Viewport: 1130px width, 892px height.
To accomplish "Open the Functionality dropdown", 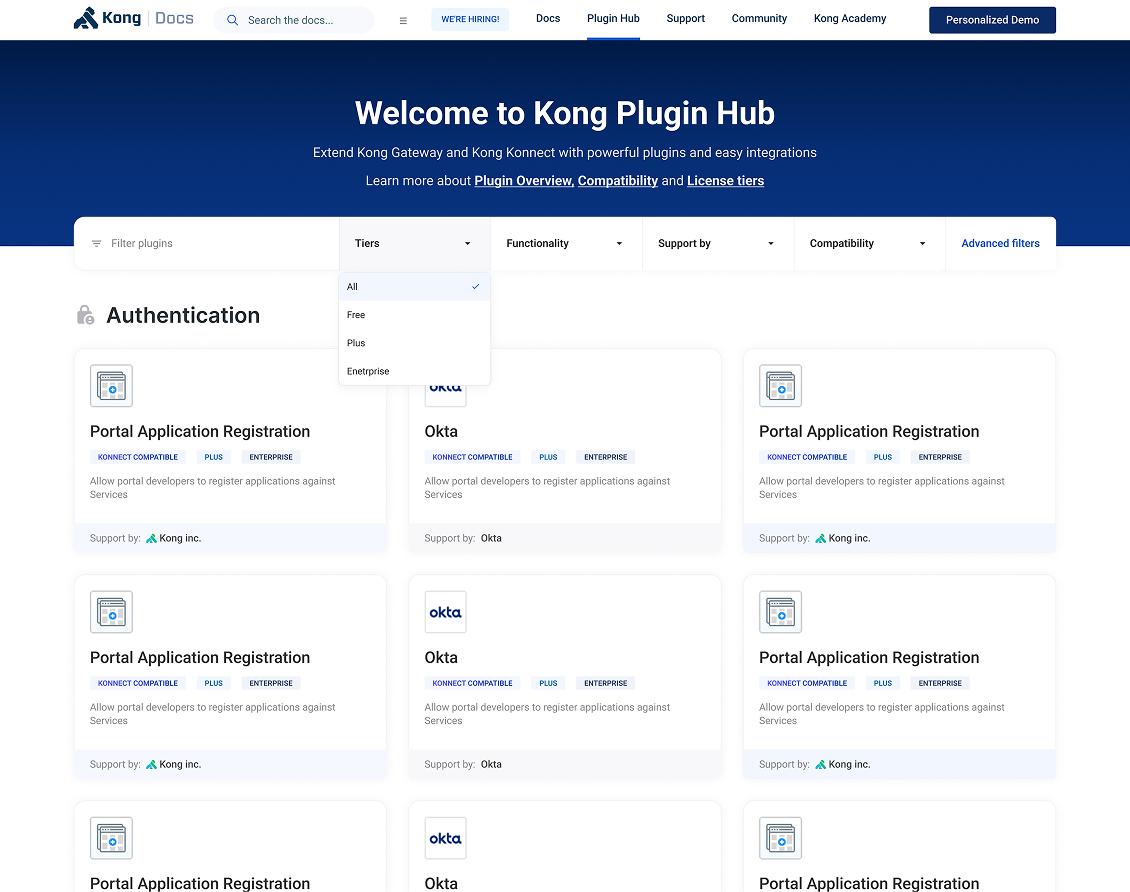I will tap(566, 243).
